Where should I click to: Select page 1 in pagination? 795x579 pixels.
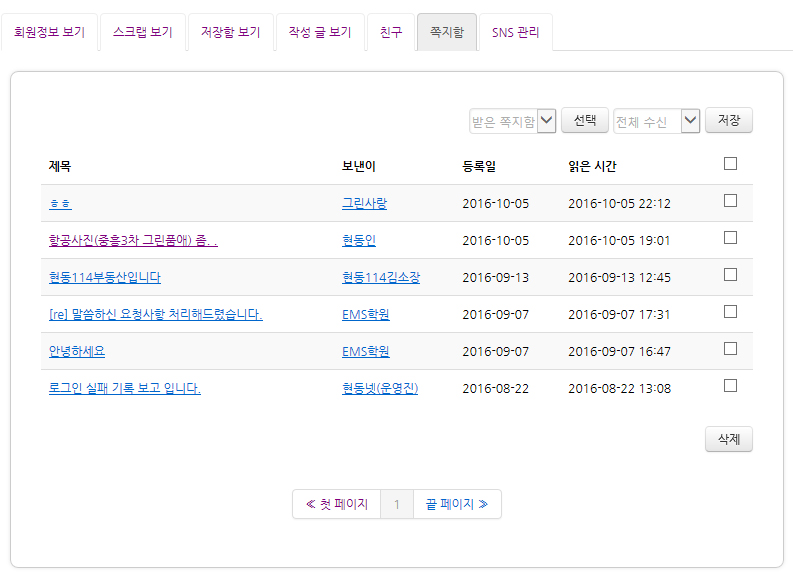click(397, 504)
